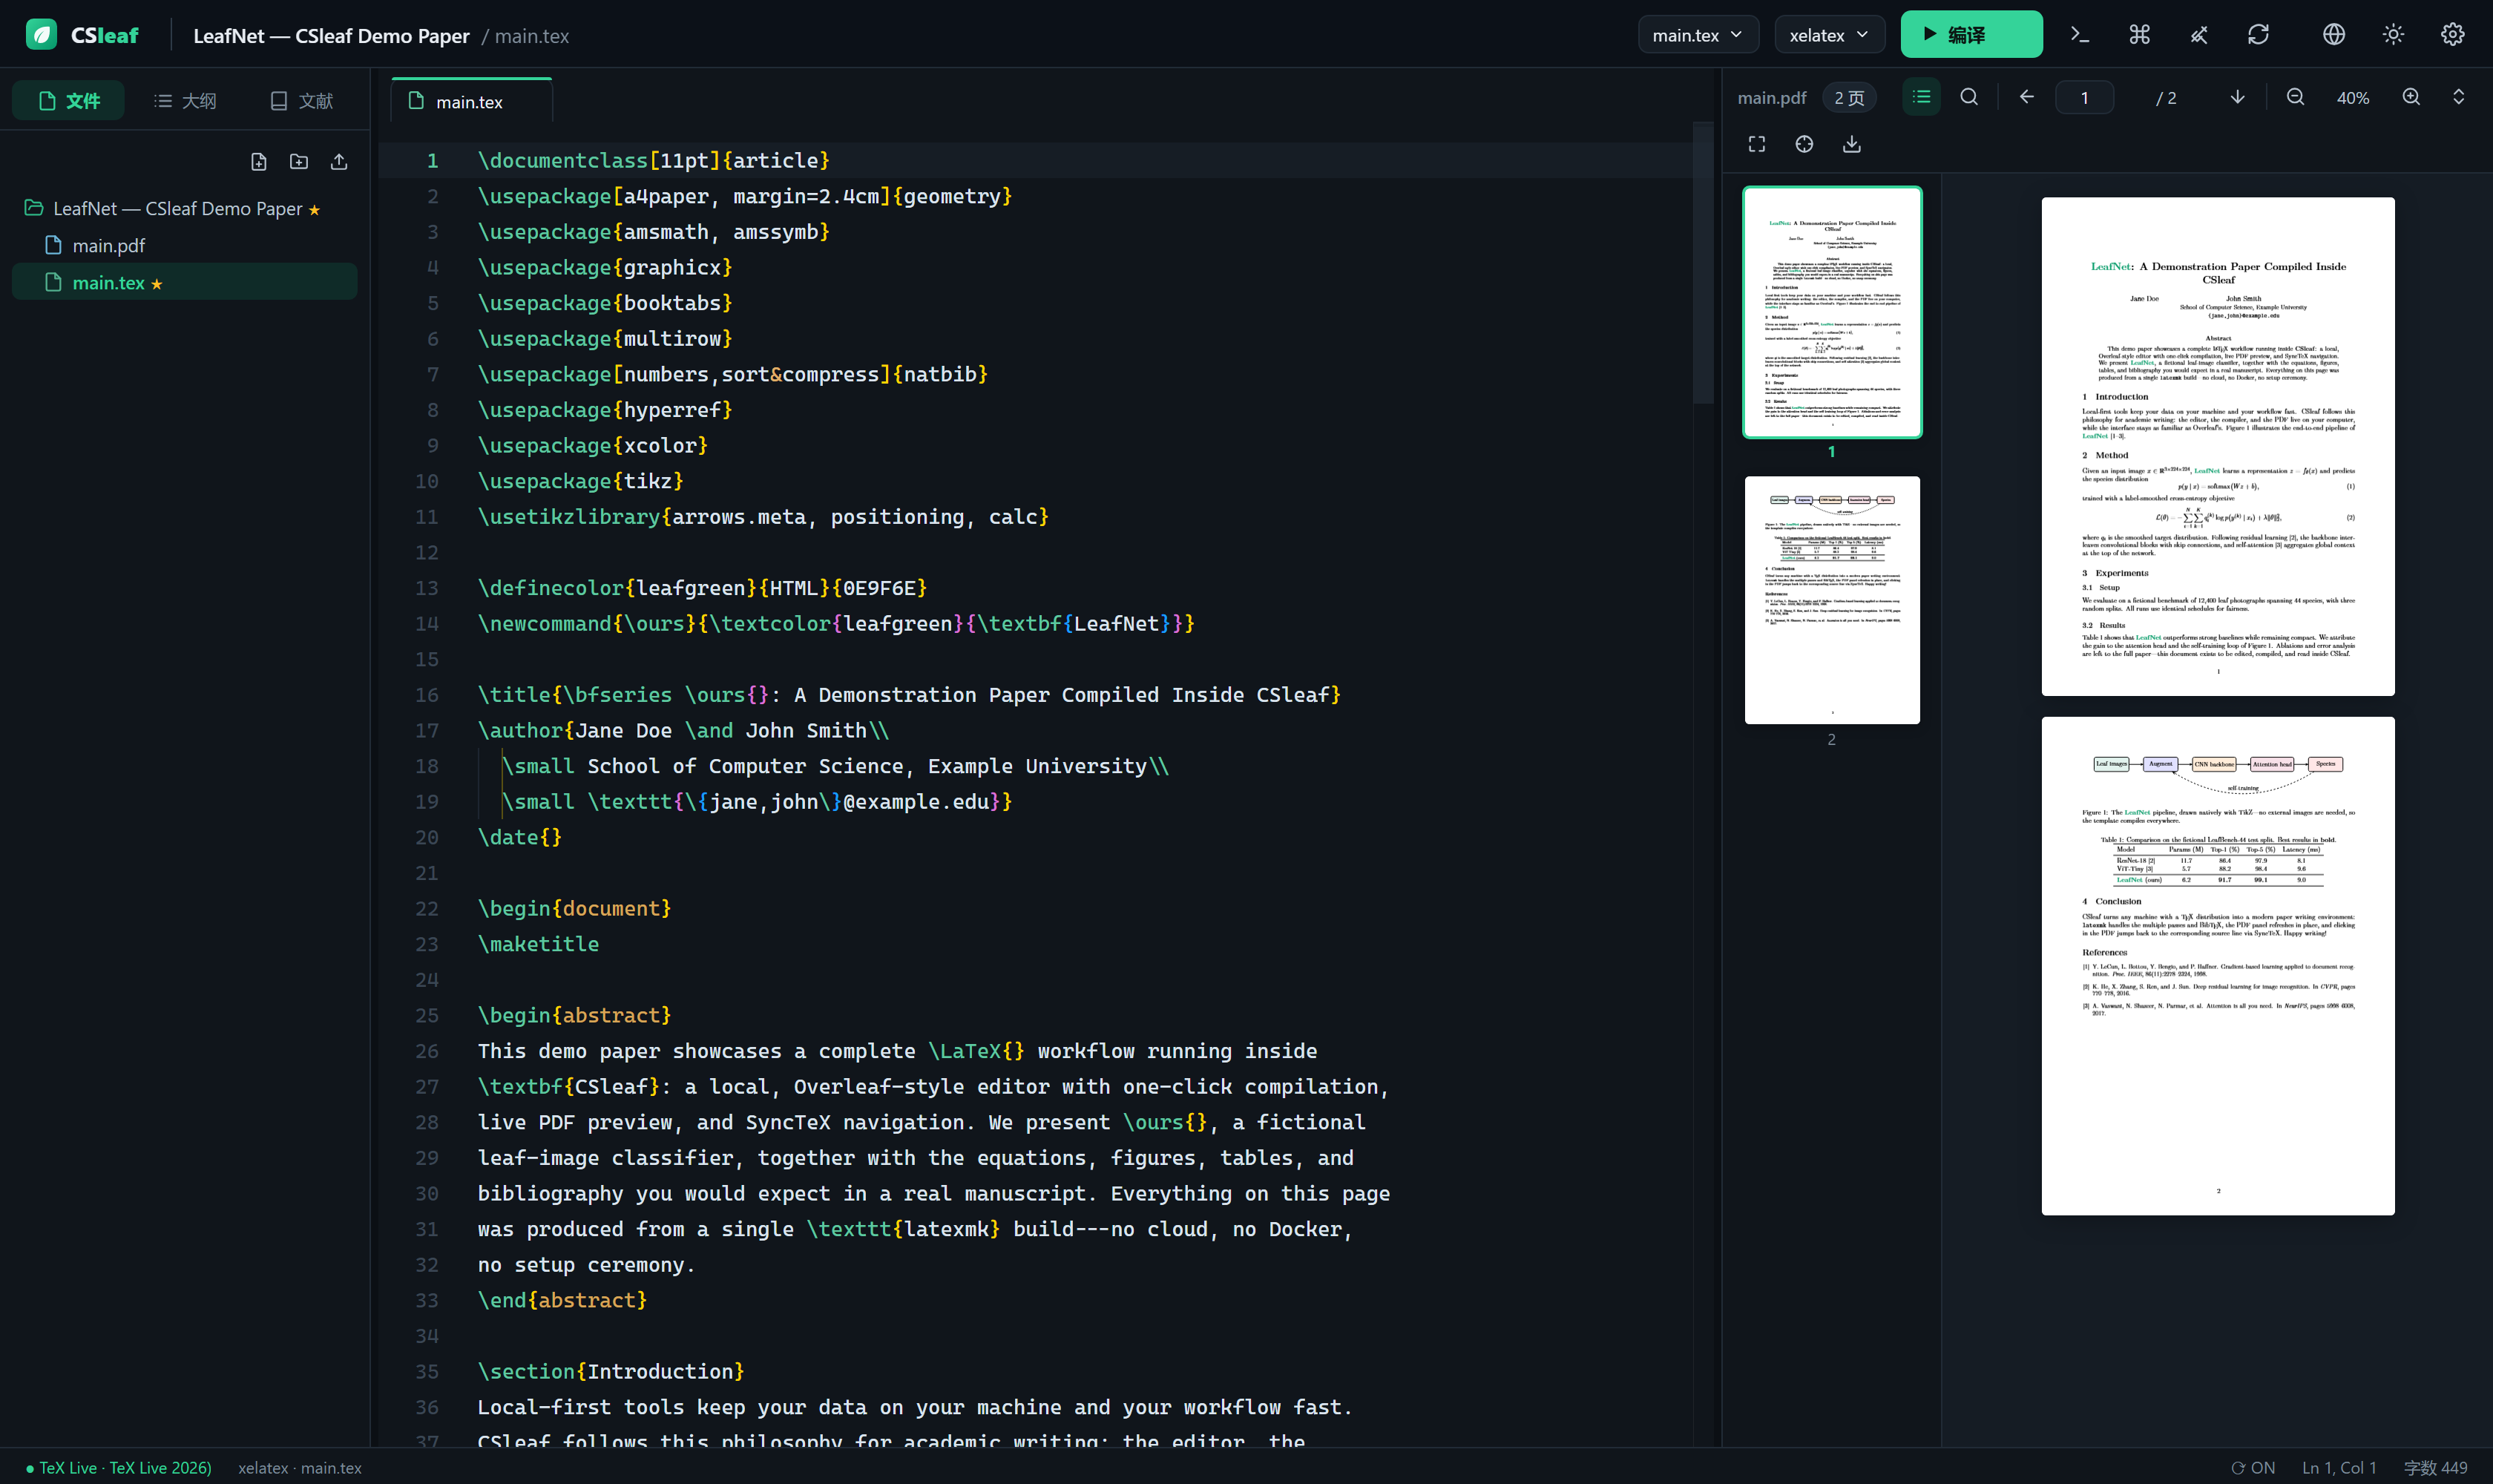Click the star beside main.tex in file tree
2493x1484 pixels.
point(157,284)
